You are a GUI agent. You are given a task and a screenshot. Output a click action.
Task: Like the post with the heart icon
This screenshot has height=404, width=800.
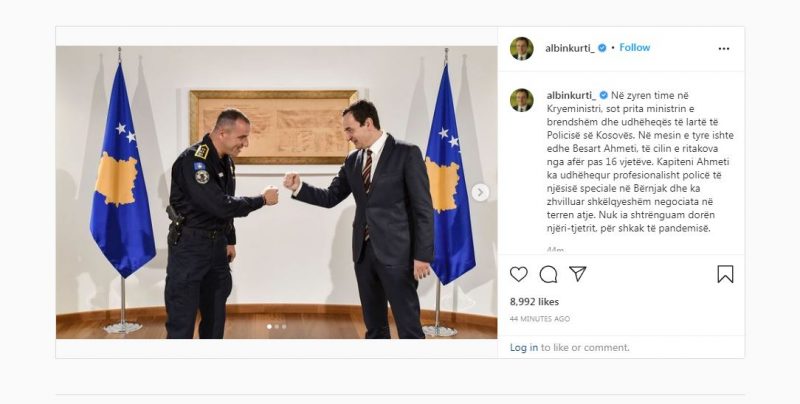coord(518,274)
